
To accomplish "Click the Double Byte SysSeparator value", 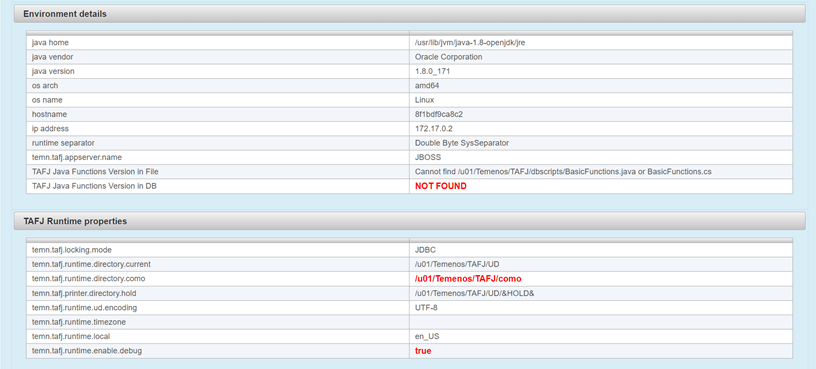I will coord(462,143).
